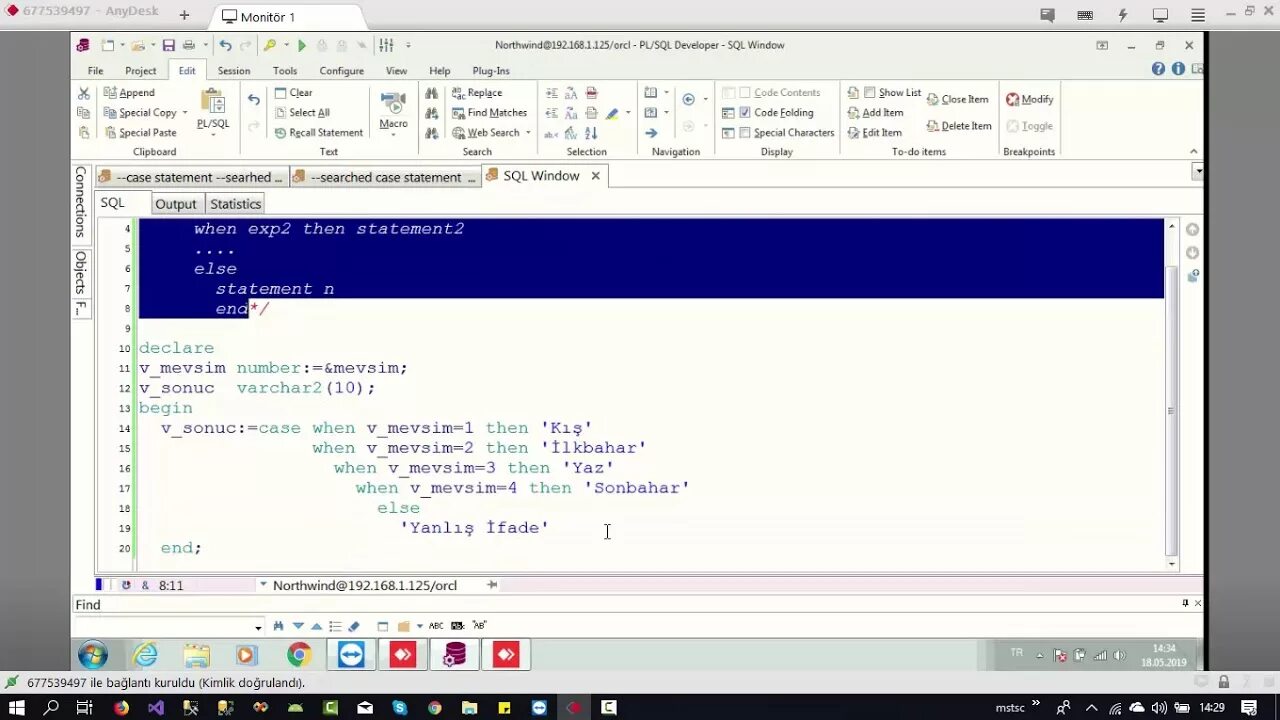Click the Recall Statement button
This screenshot has width=1280, height=720.
coord(318,133)
